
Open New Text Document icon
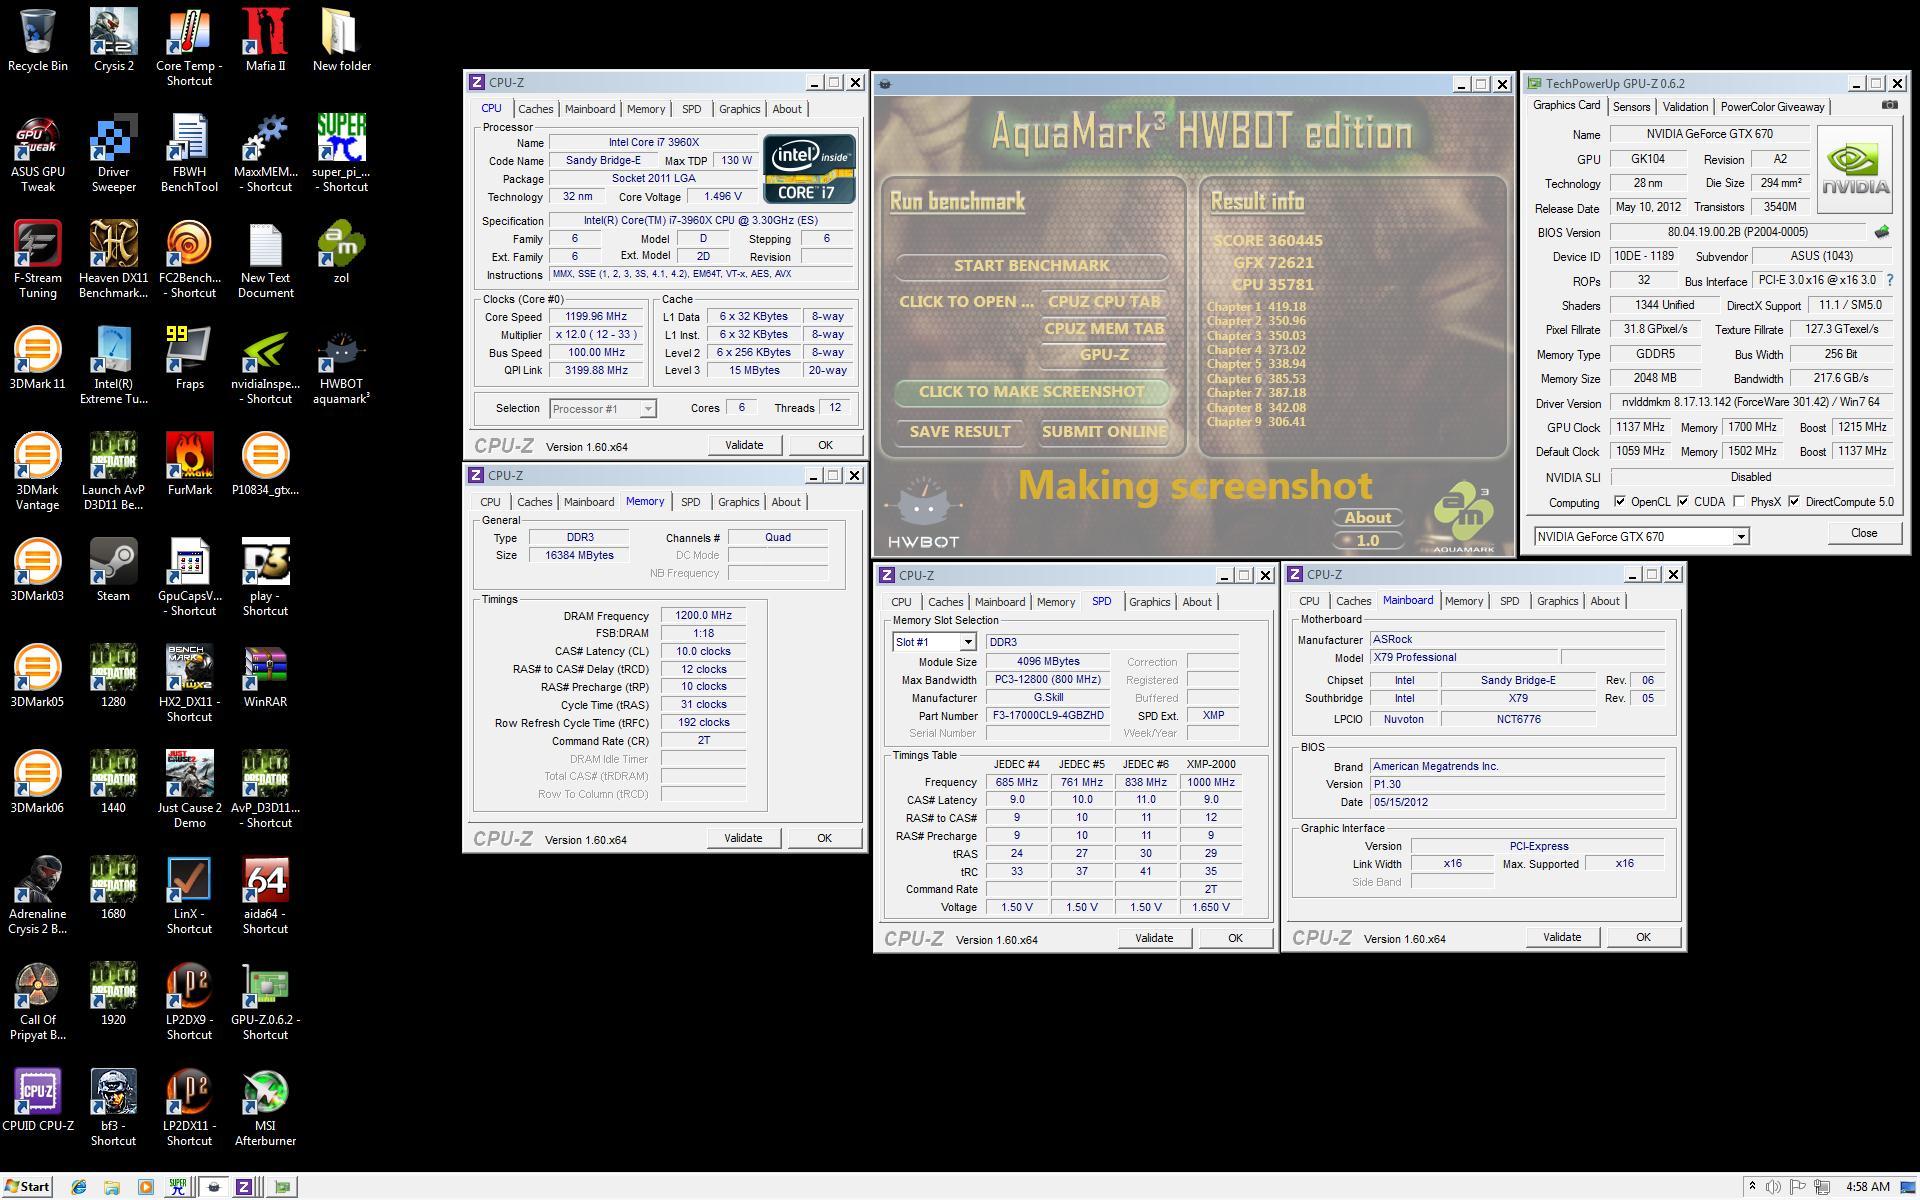(265, 259)
